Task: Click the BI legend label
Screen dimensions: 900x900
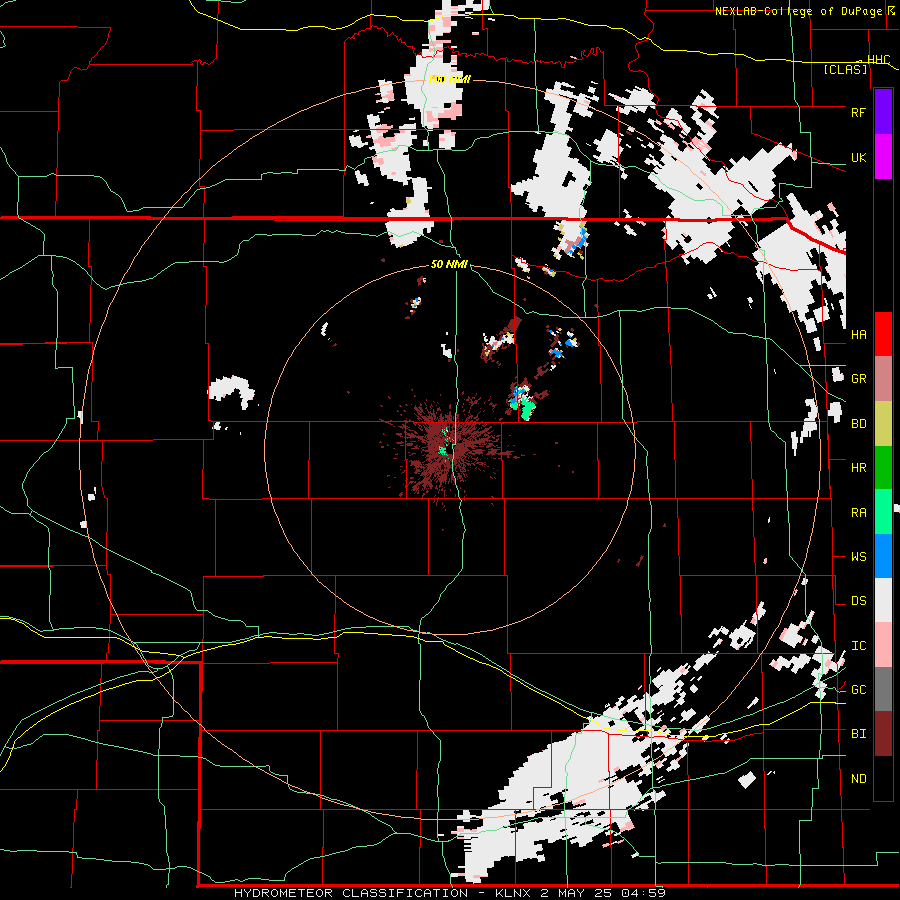Action: pos(858,734)
